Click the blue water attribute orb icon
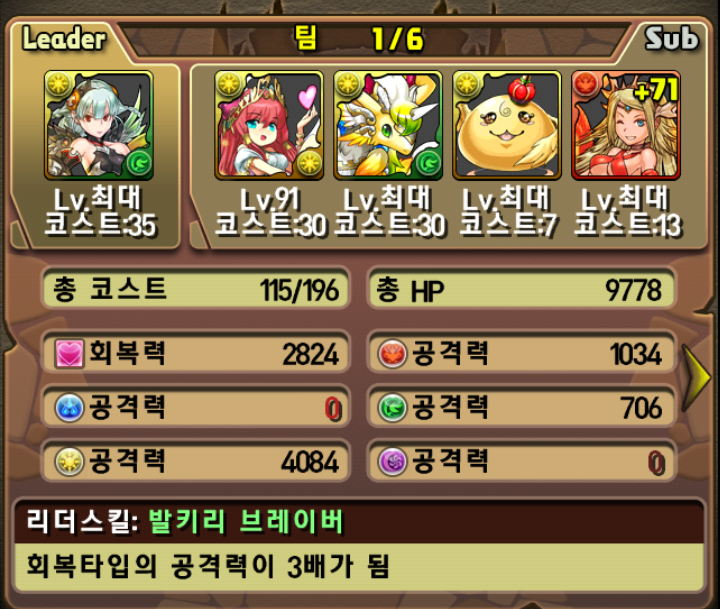Image resolution: width=720 pixels, height=609 pixels. (x=69, y=408)
